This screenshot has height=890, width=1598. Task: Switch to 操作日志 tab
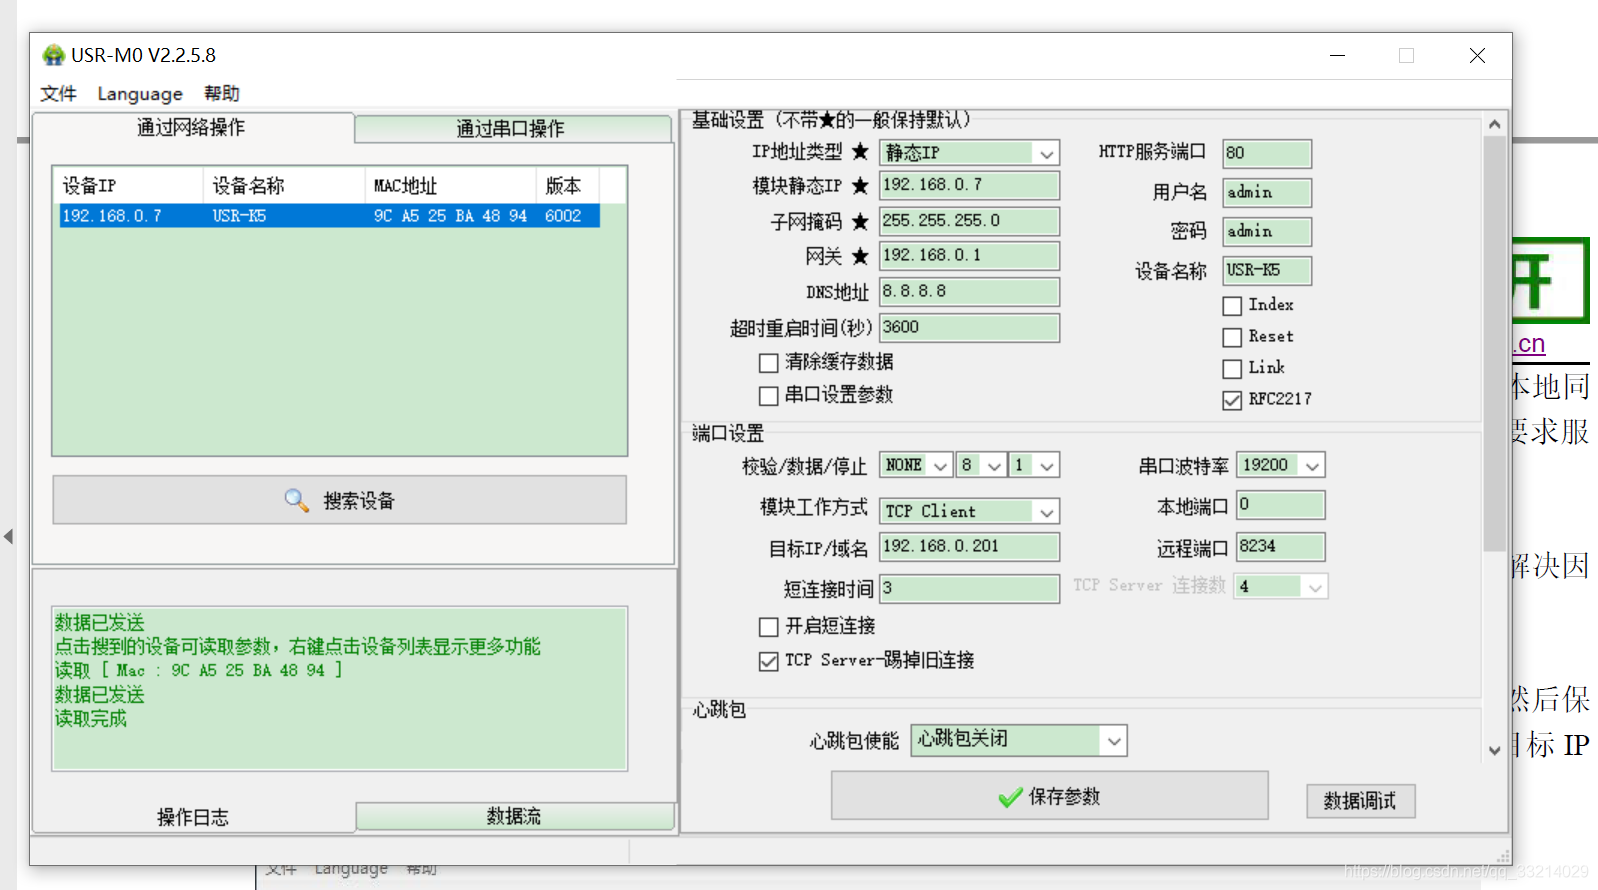pyautogui.click(x=193, y=817)
